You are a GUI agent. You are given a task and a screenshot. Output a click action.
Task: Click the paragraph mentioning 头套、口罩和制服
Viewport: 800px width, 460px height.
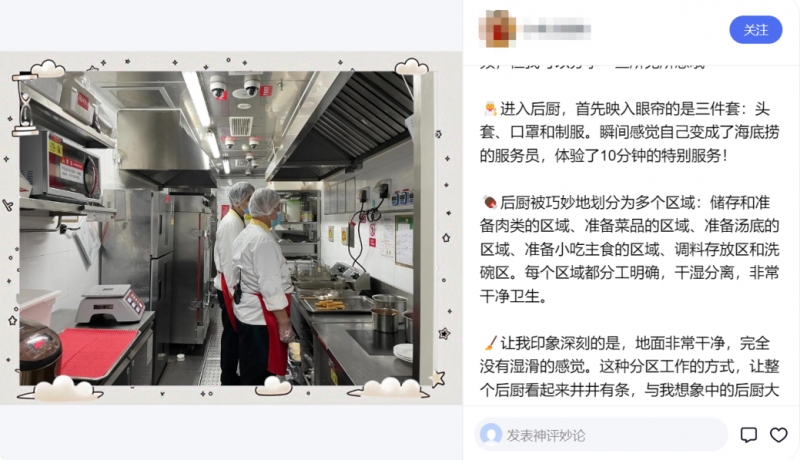[x=630, y=132]
